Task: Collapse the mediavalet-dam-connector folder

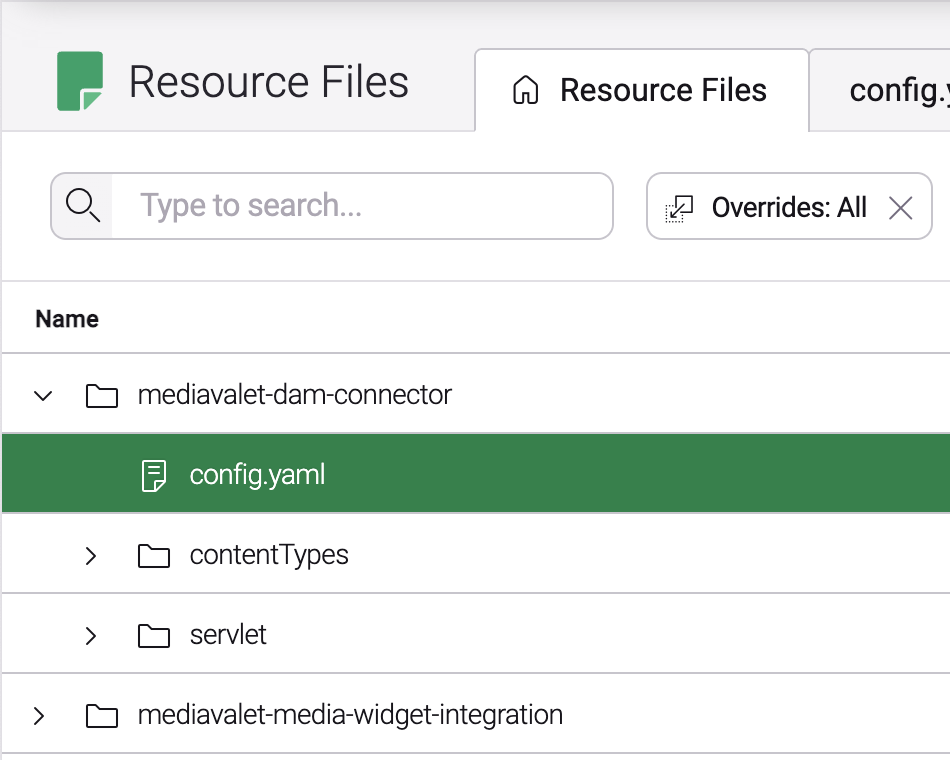Action: 43,396
